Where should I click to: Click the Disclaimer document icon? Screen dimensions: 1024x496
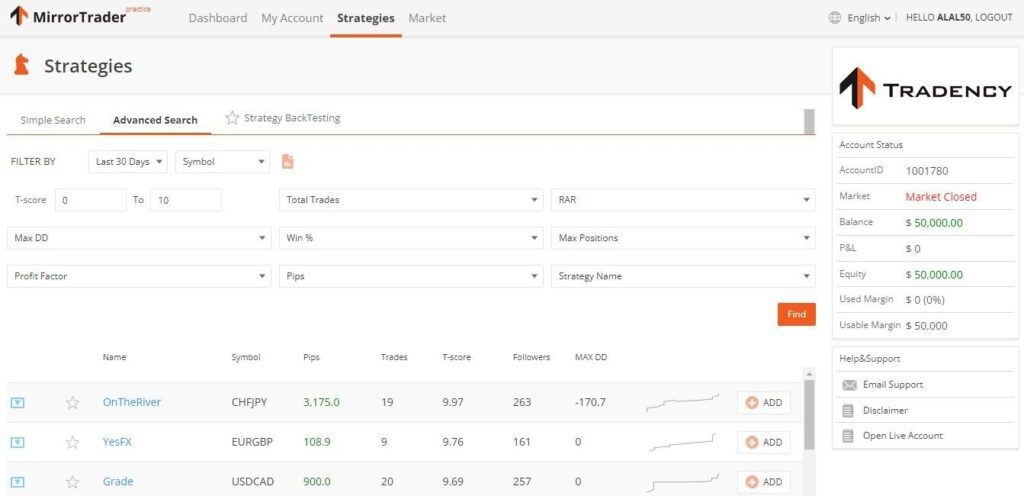[849, 410]
